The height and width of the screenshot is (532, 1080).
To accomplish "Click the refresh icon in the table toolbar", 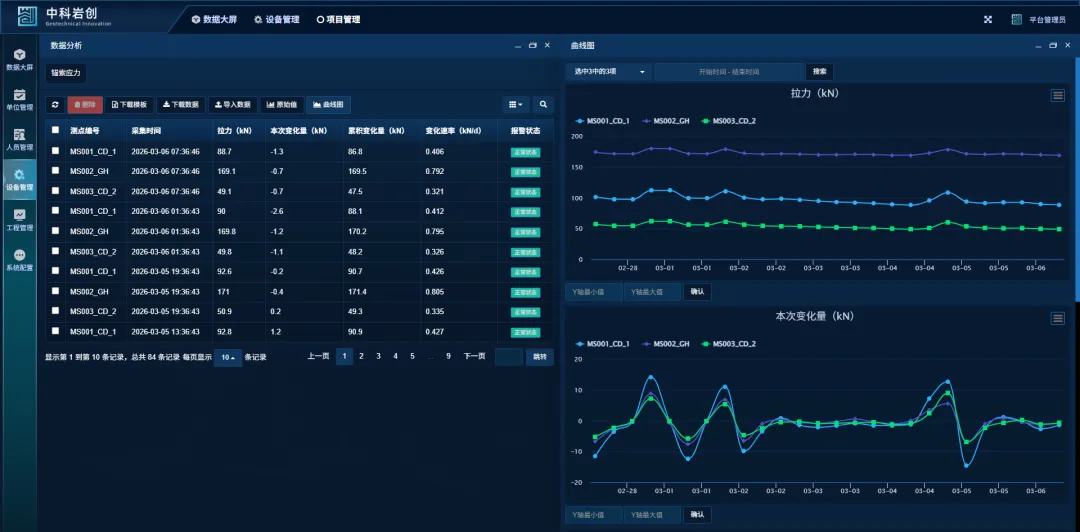I will click(55, 104).
